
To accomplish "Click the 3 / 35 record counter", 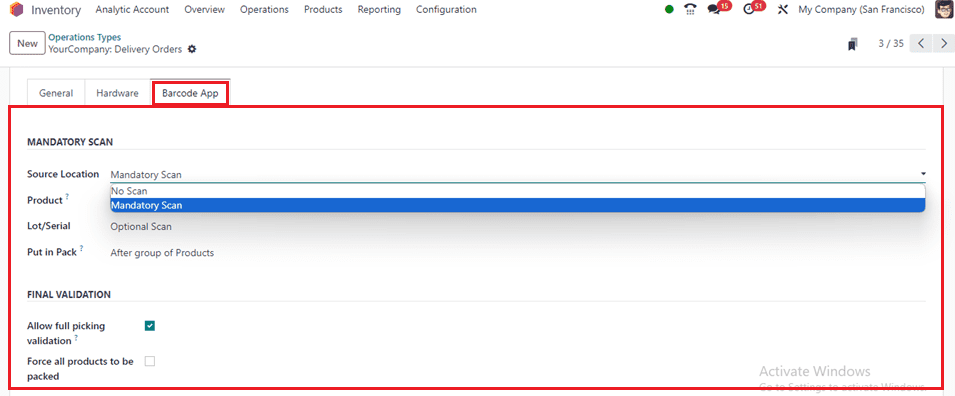I will pos(891,44).
